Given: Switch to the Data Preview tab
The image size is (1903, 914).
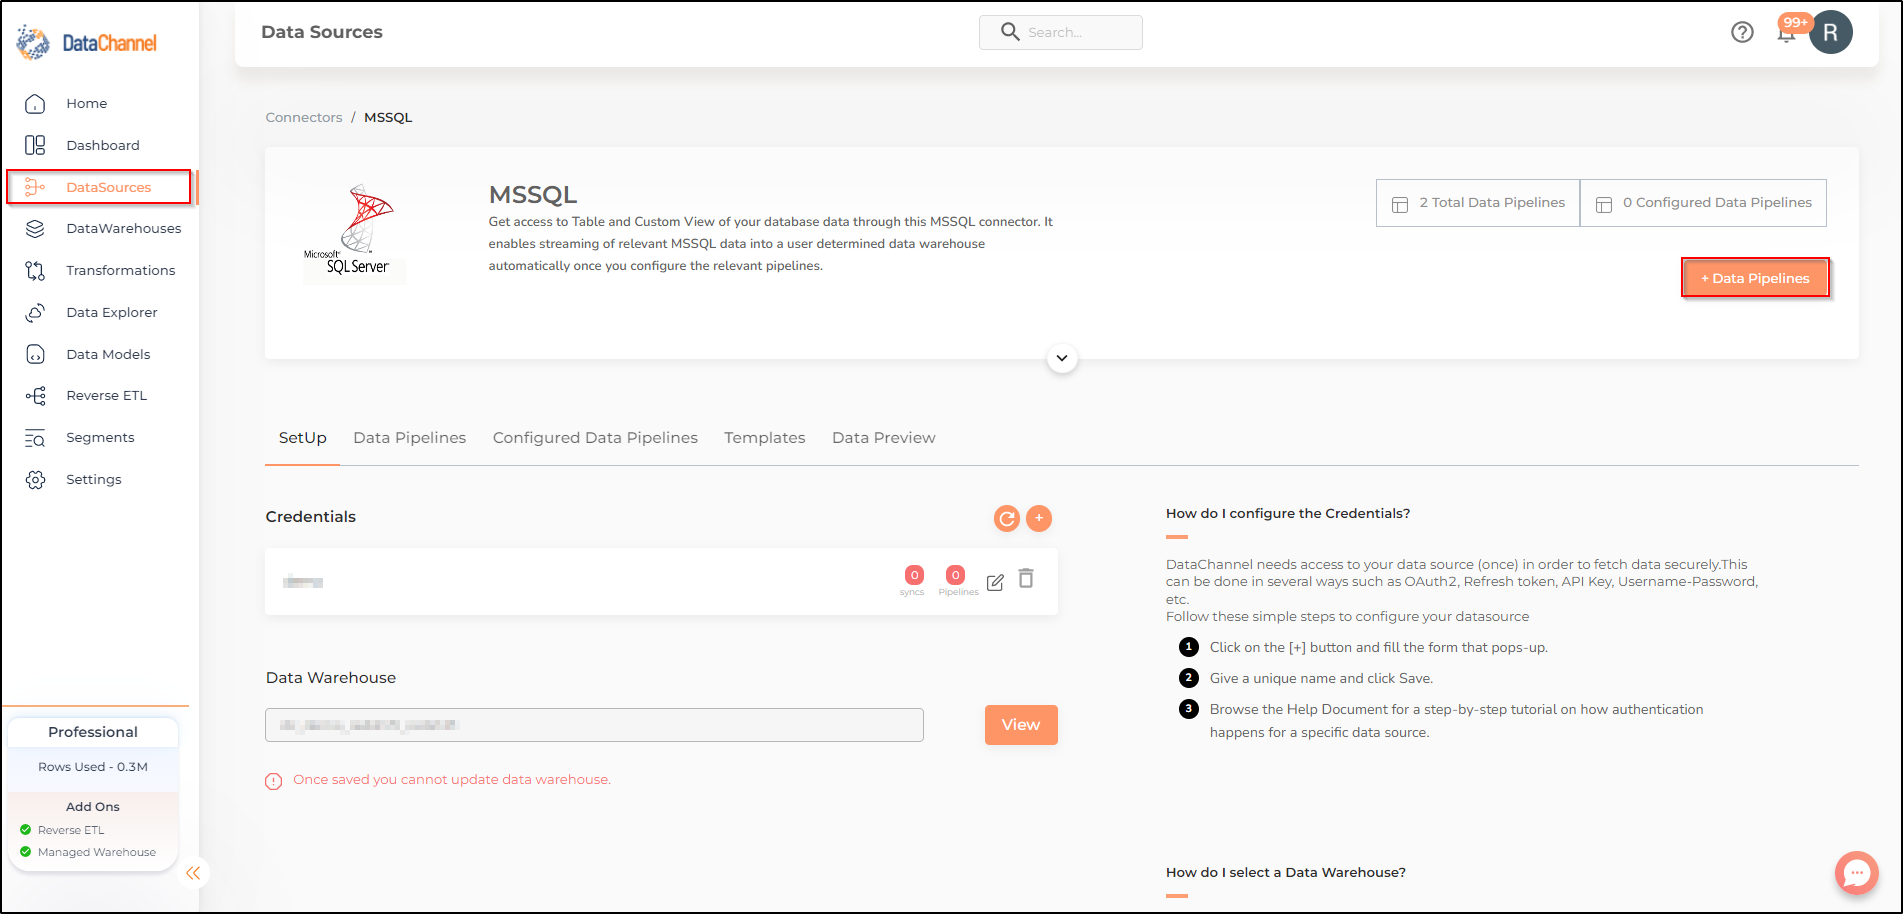Looking at the screenshot, I should click(884, 438).
